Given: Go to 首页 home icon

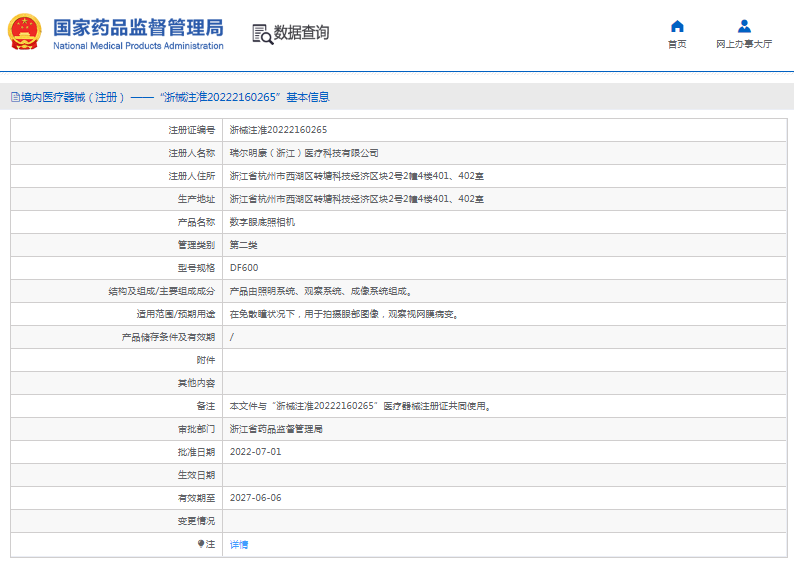Looking at the screenshot, I should pos(677,26).
